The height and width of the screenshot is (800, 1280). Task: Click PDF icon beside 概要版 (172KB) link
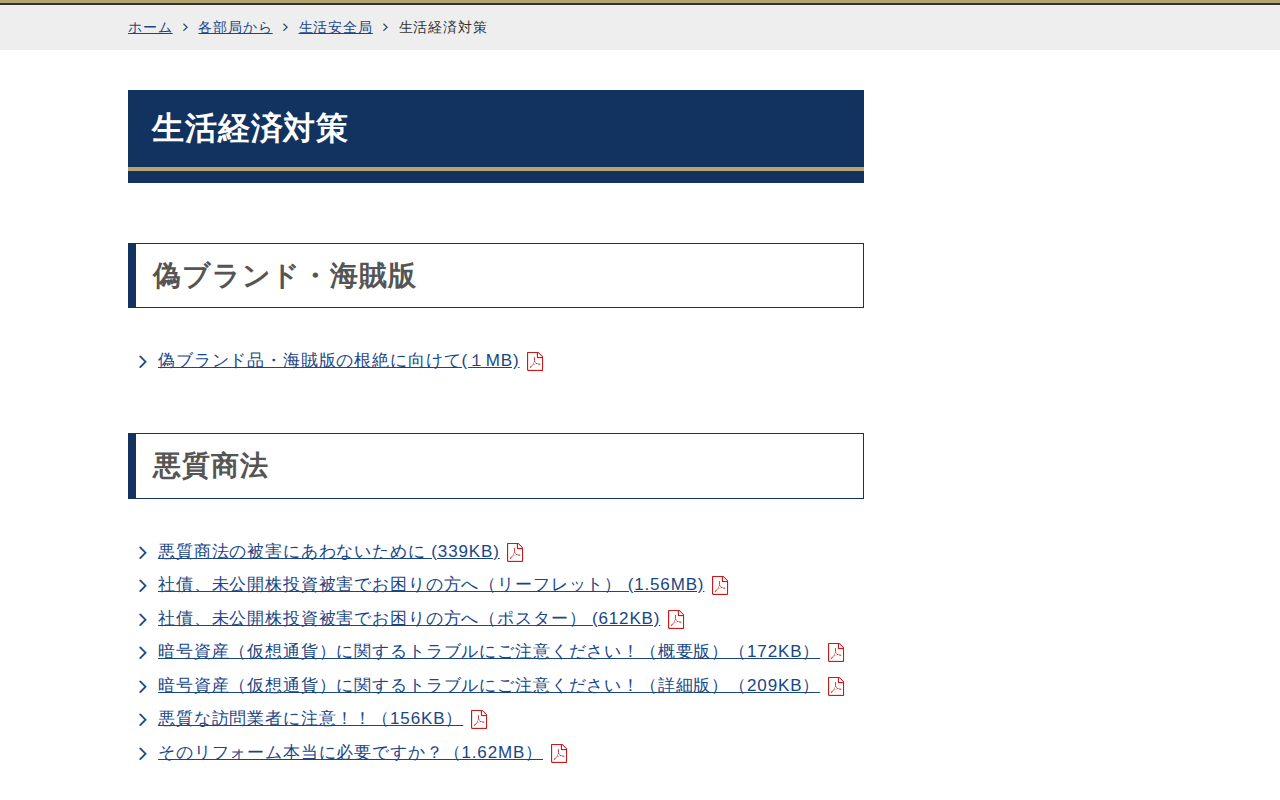[836, 653]
